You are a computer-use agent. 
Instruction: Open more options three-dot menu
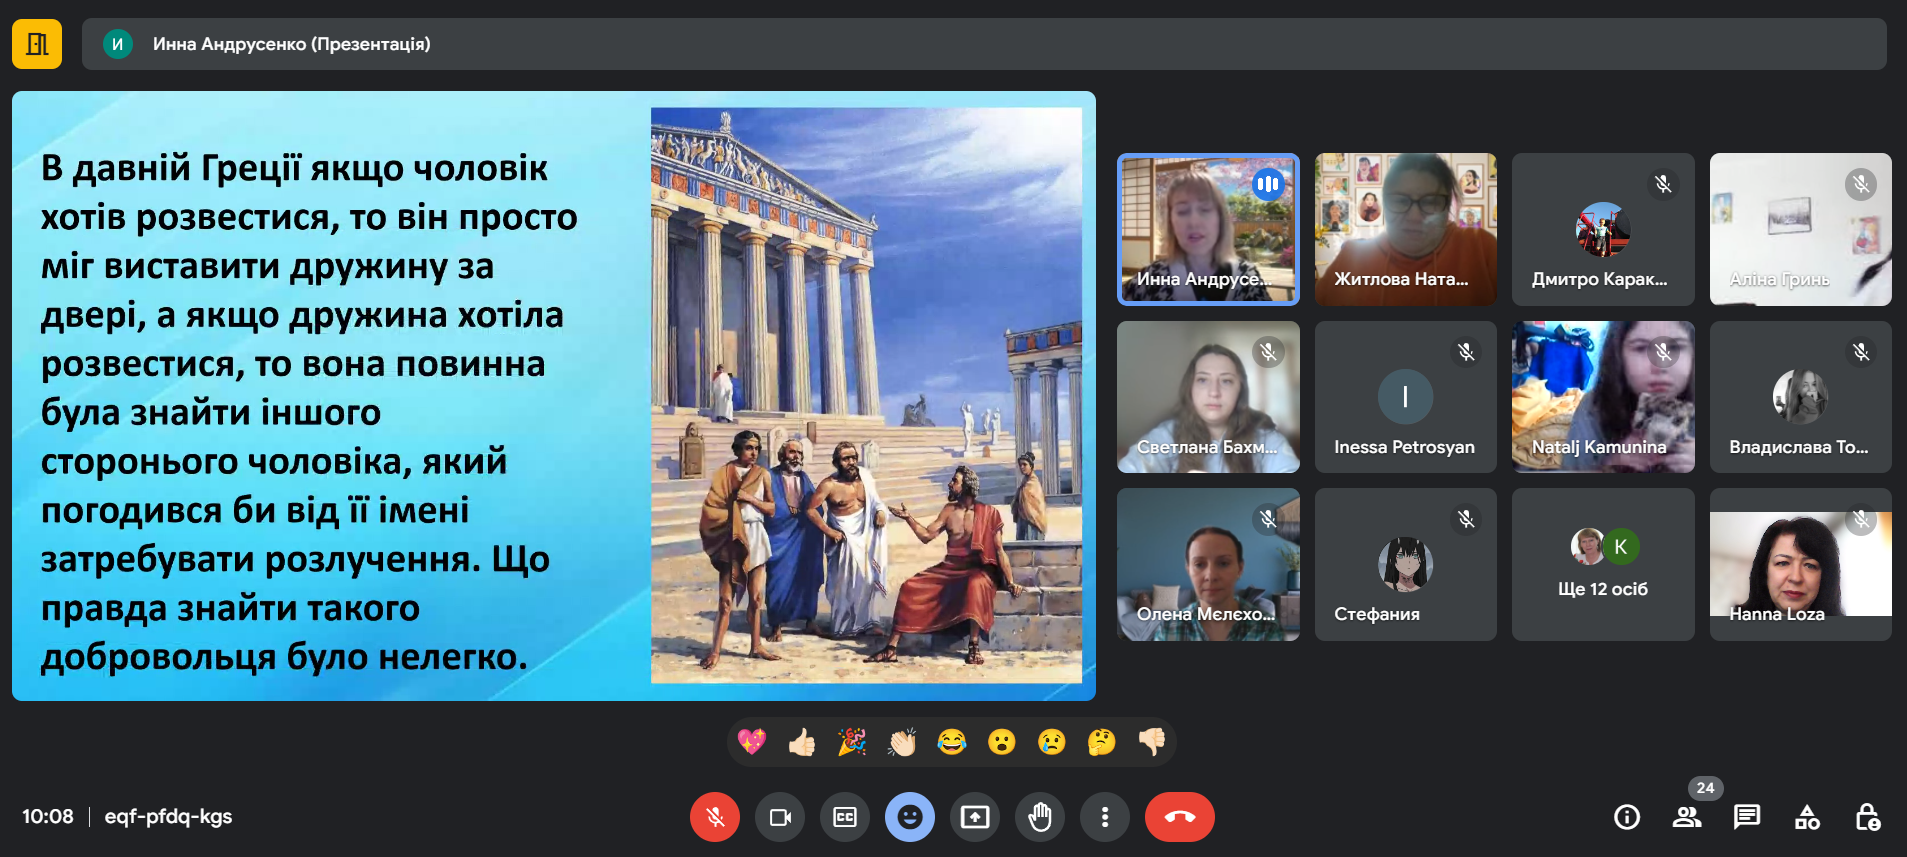click(x=1104, y=817)
